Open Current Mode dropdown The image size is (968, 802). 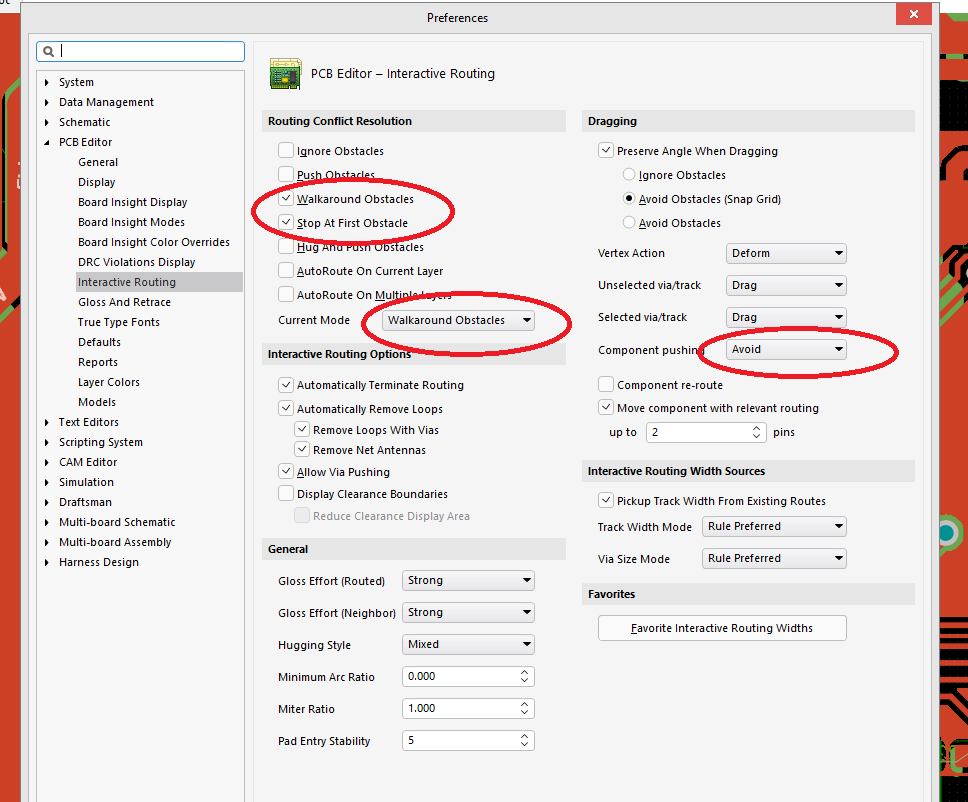[458, 320]
